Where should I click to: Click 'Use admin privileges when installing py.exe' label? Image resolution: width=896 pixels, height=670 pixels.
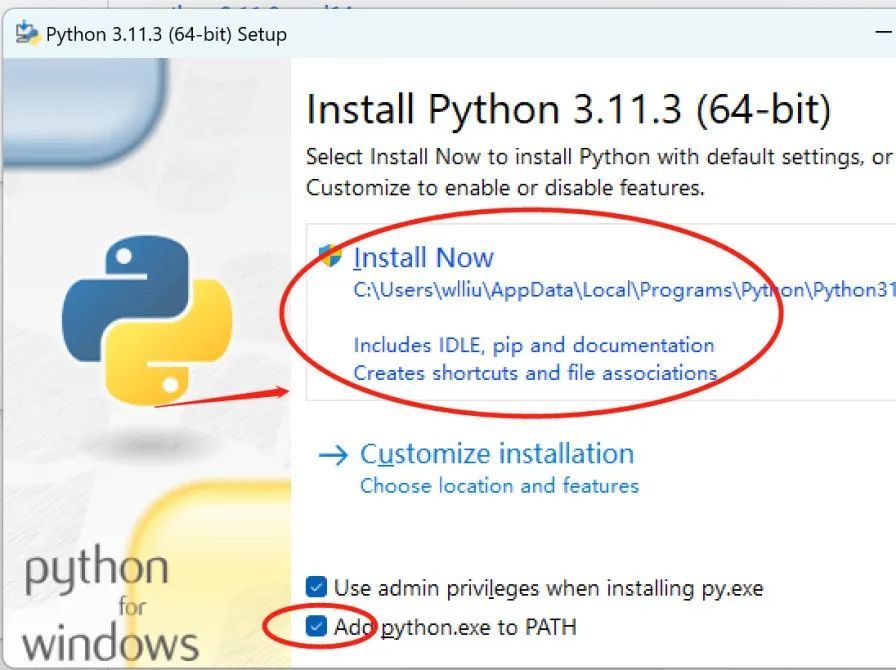(x=549, y=588)
